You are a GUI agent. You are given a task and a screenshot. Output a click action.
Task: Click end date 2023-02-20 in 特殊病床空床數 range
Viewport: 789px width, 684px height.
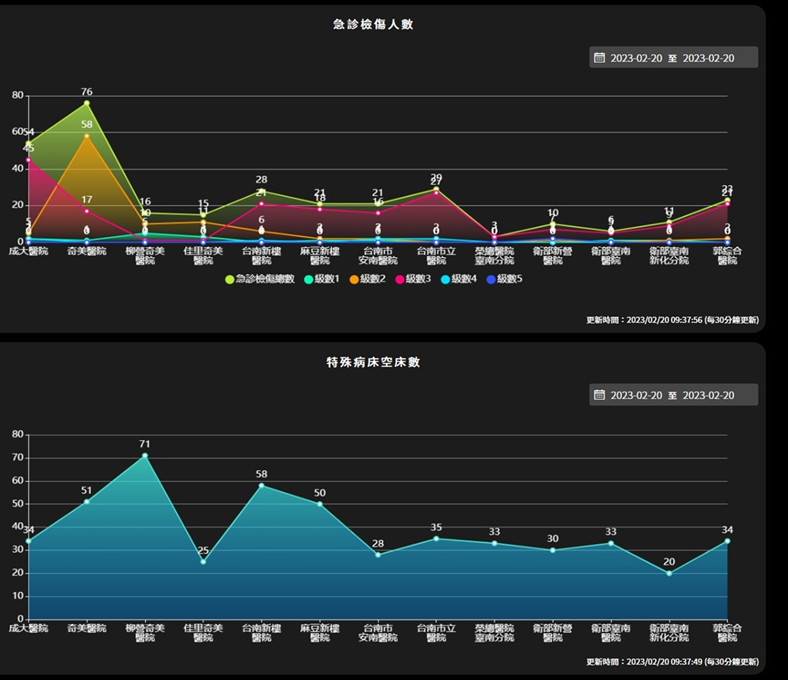click(708, 395)
